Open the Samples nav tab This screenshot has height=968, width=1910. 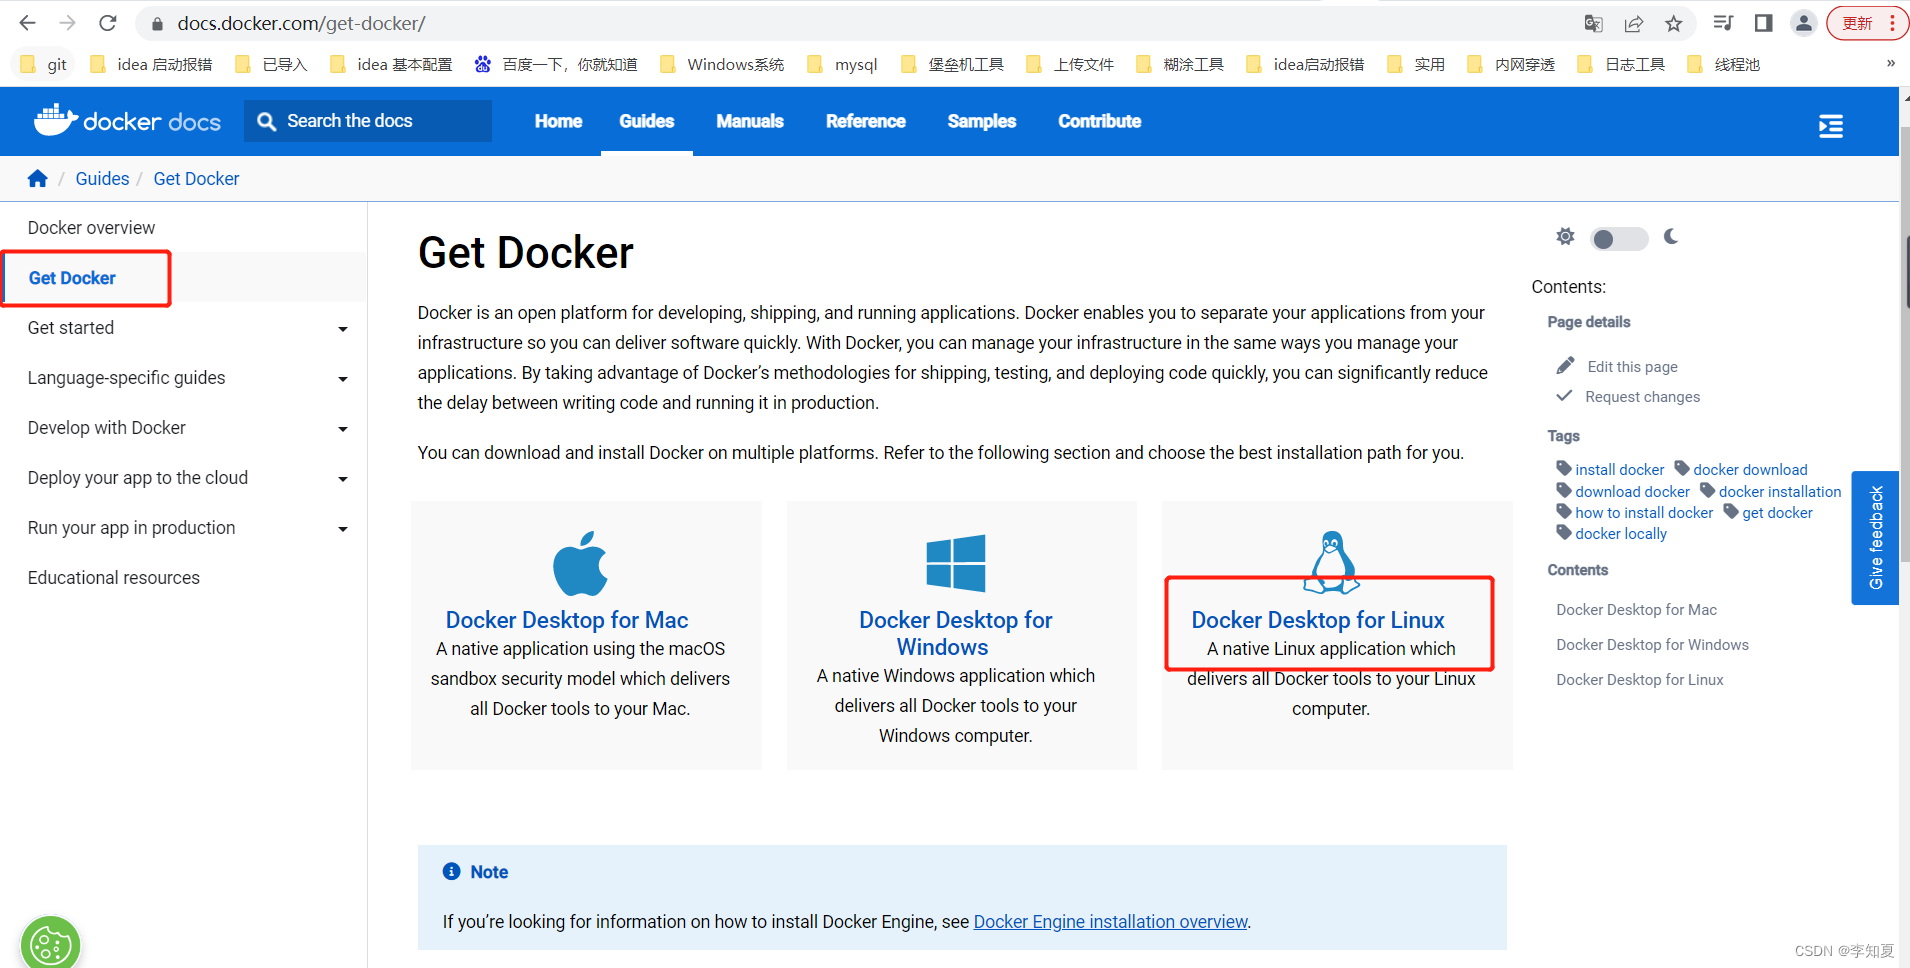982,121
